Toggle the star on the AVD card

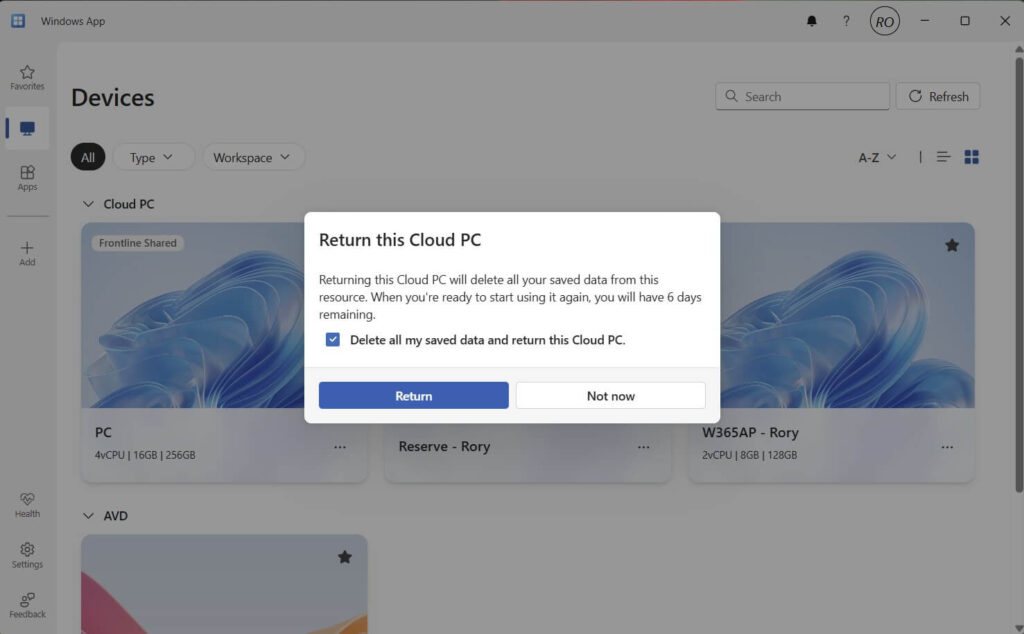pyautogui.click(x=345, y=557)
